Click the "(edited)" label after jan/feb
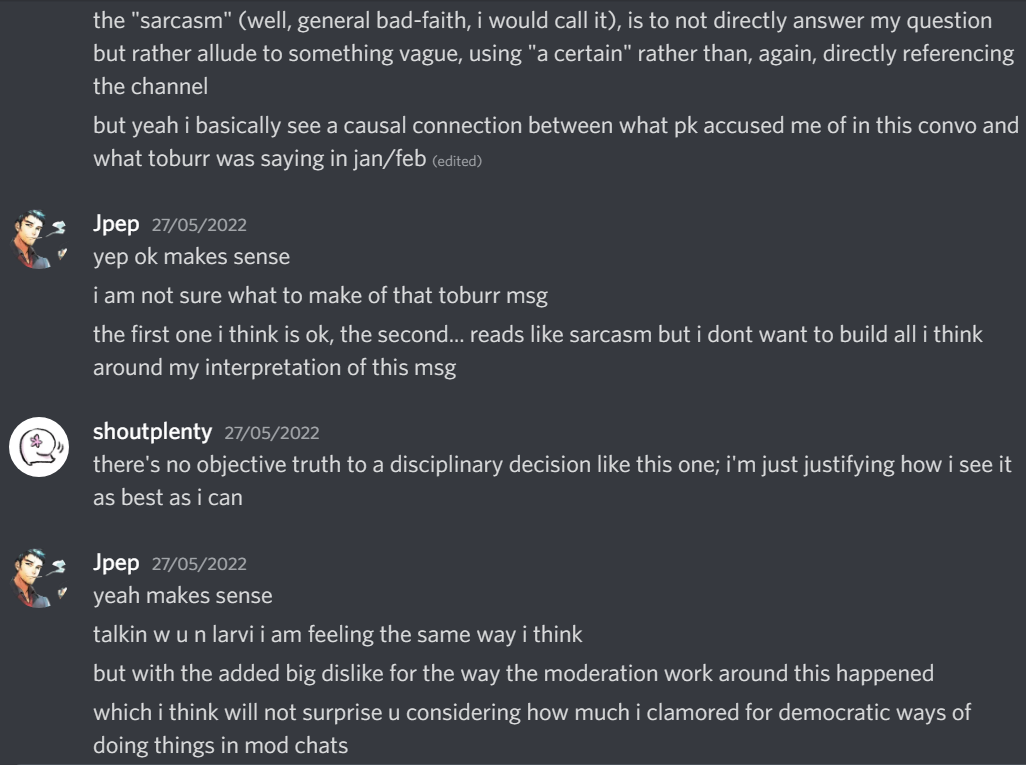This screenshot has width=1026, height=765. [457, 161]
